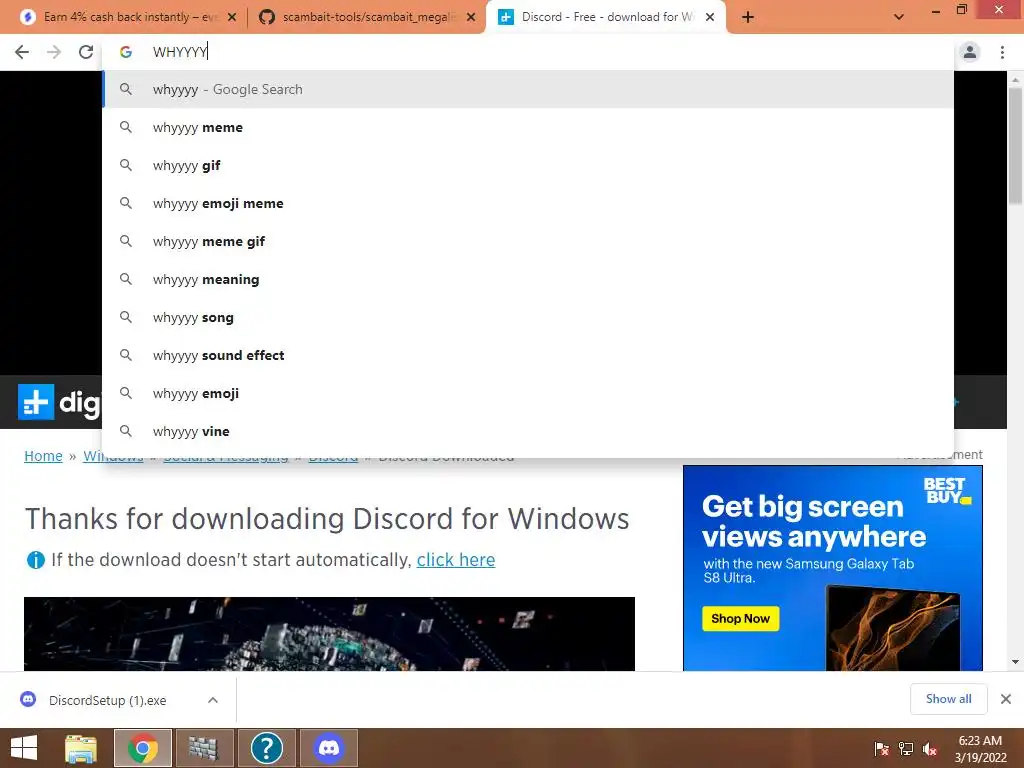Click the Chrome taskbar icon
Image resolution: width=1024 pixels, height=768 pixels.
coord(143,748)
